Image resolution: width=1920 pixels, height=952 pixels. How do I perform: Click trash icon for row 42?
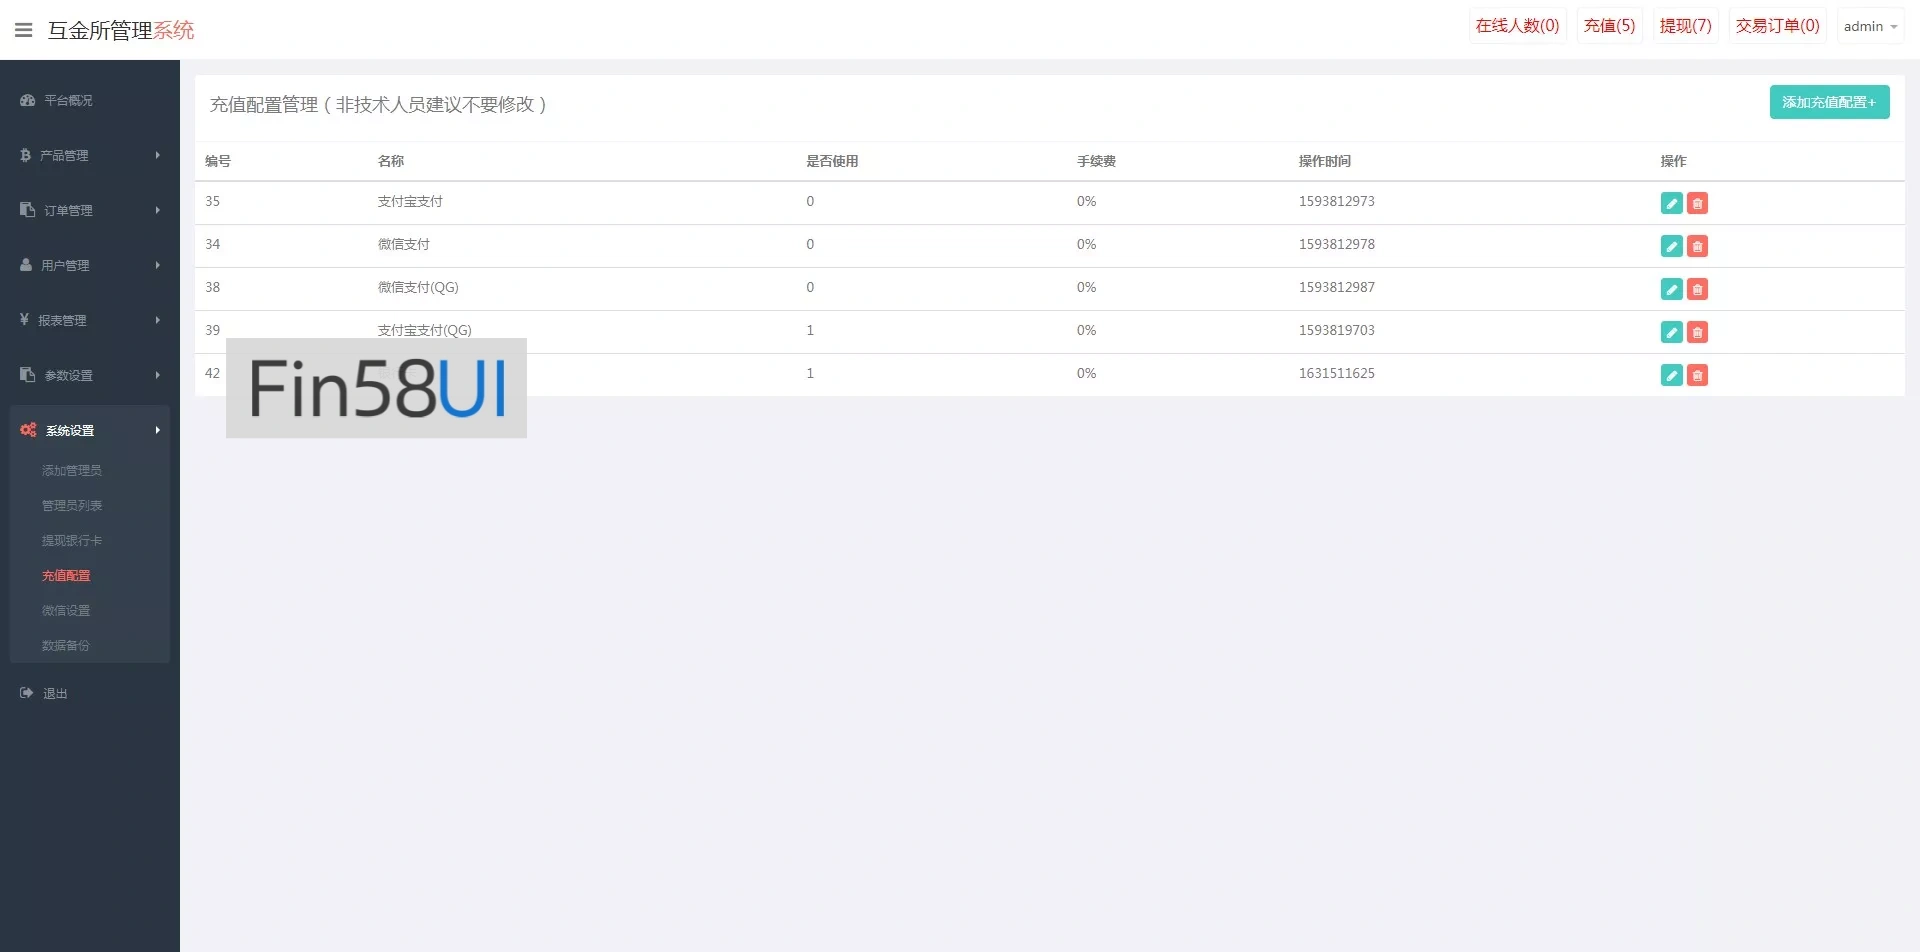[x=1697, y=375]
